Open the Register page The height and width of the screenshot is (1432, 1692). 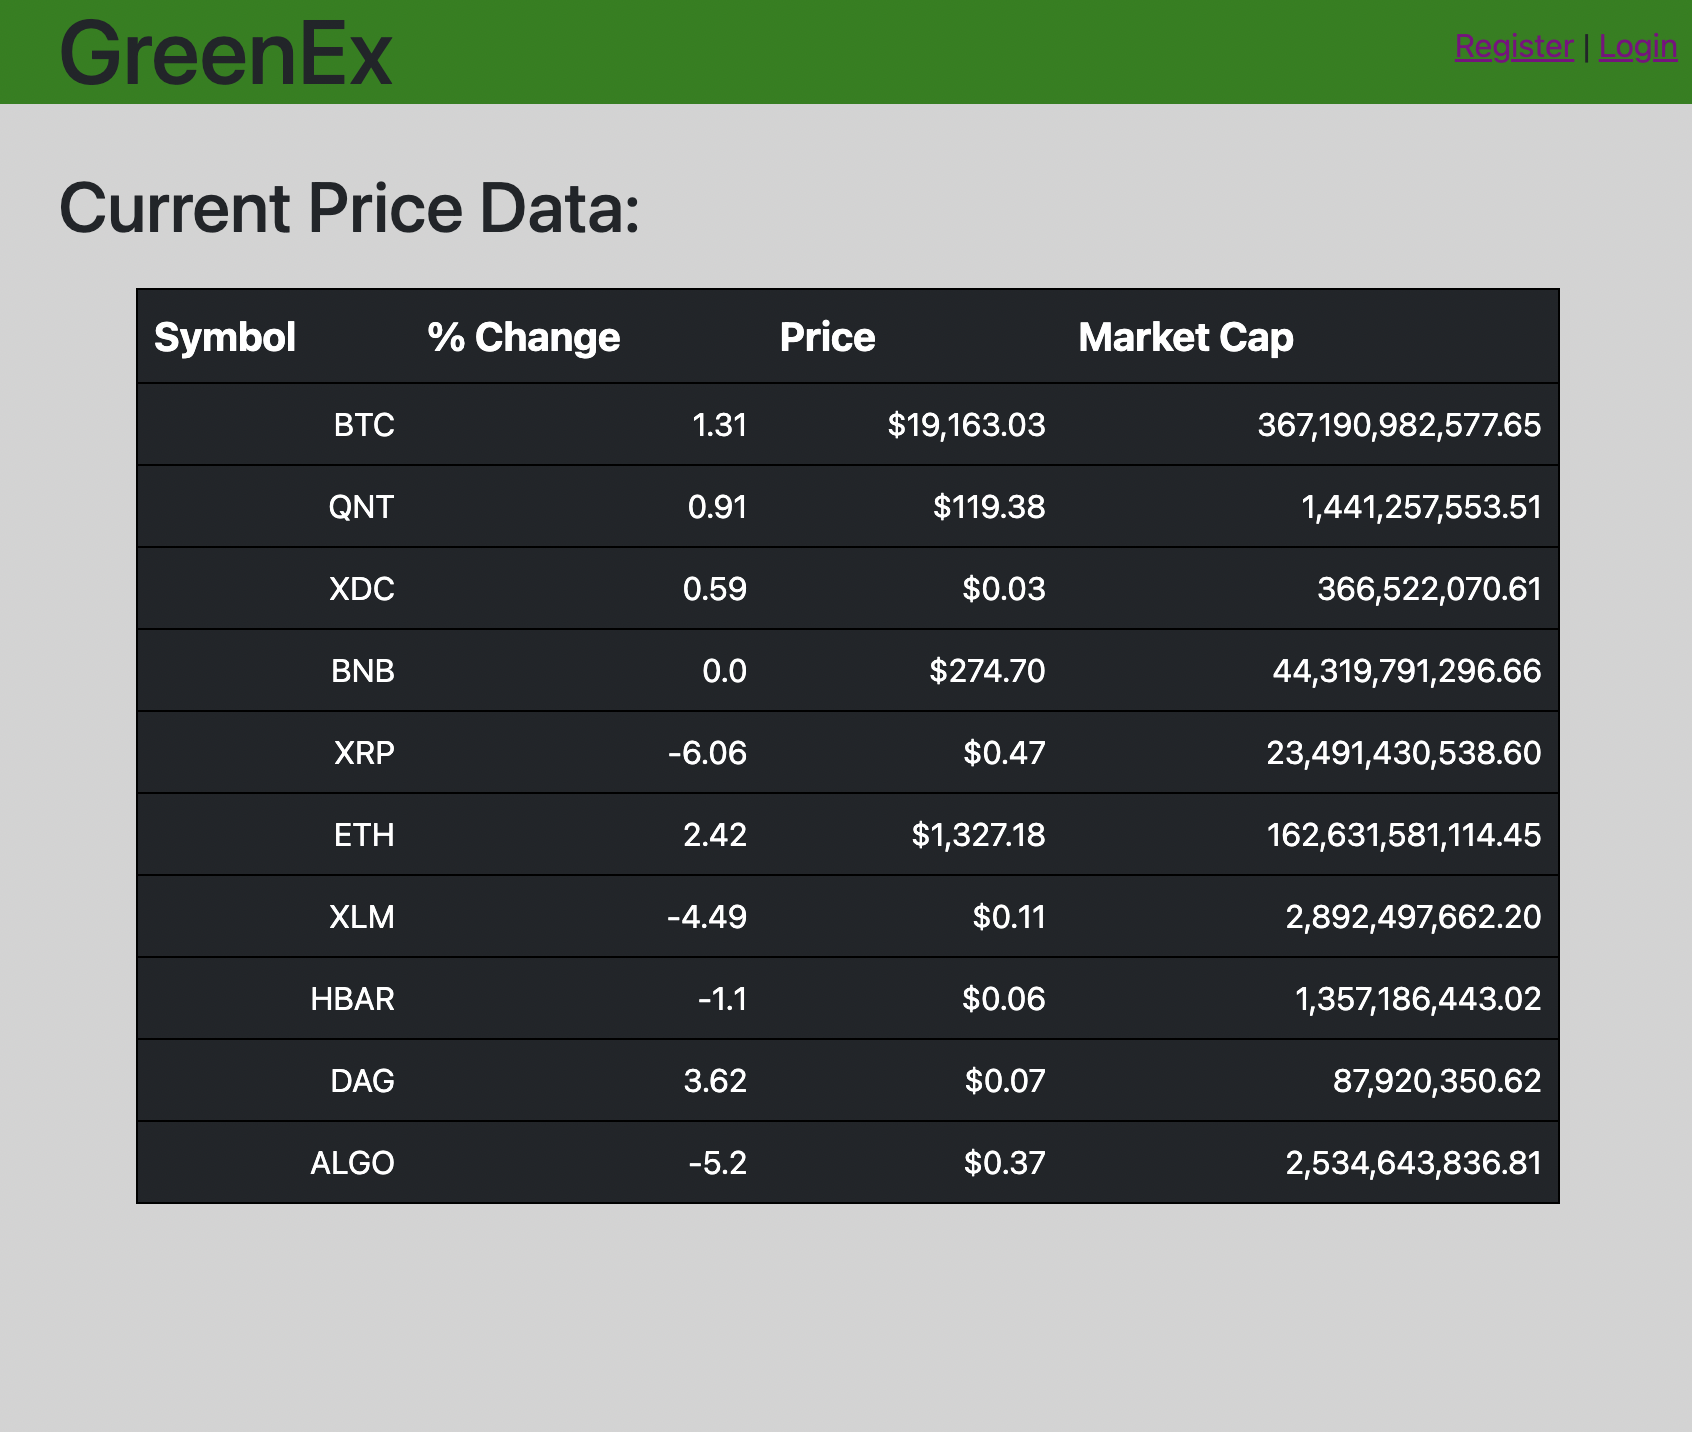(x=1515, y=46)
